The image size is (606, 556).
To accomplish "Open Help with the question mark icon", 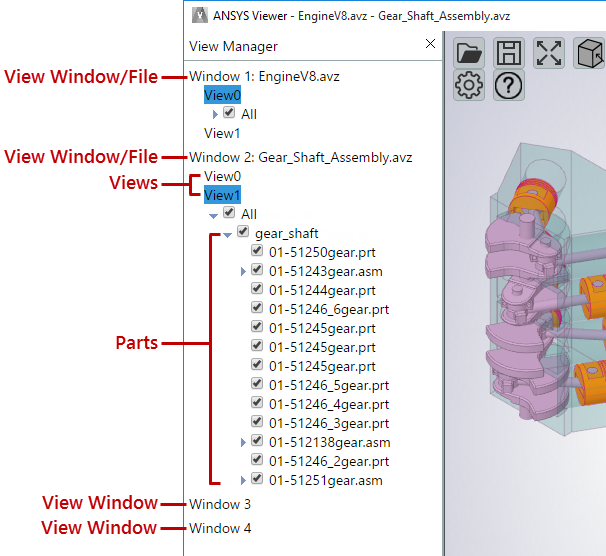I will coord(509,85).
